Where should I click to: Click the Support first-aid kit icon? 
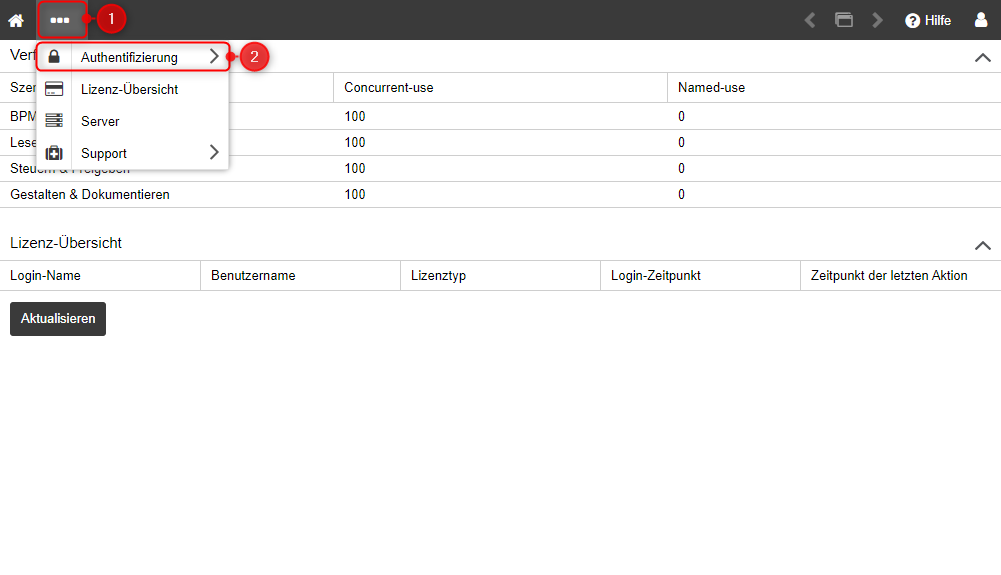tap(54, 153)
